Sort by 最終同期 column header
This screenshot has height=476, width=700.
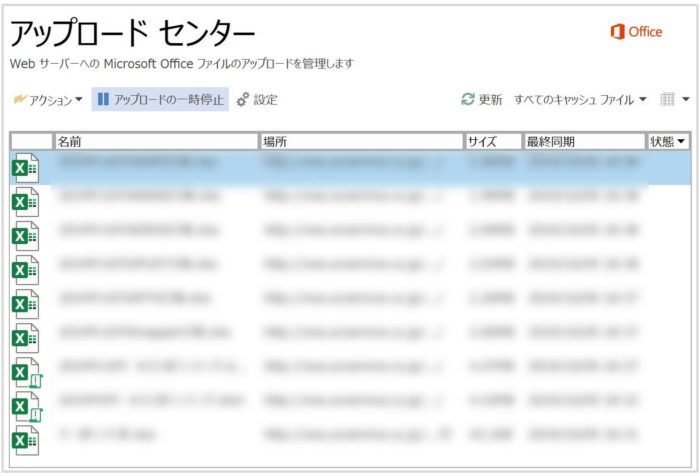(x=584, y=142)
